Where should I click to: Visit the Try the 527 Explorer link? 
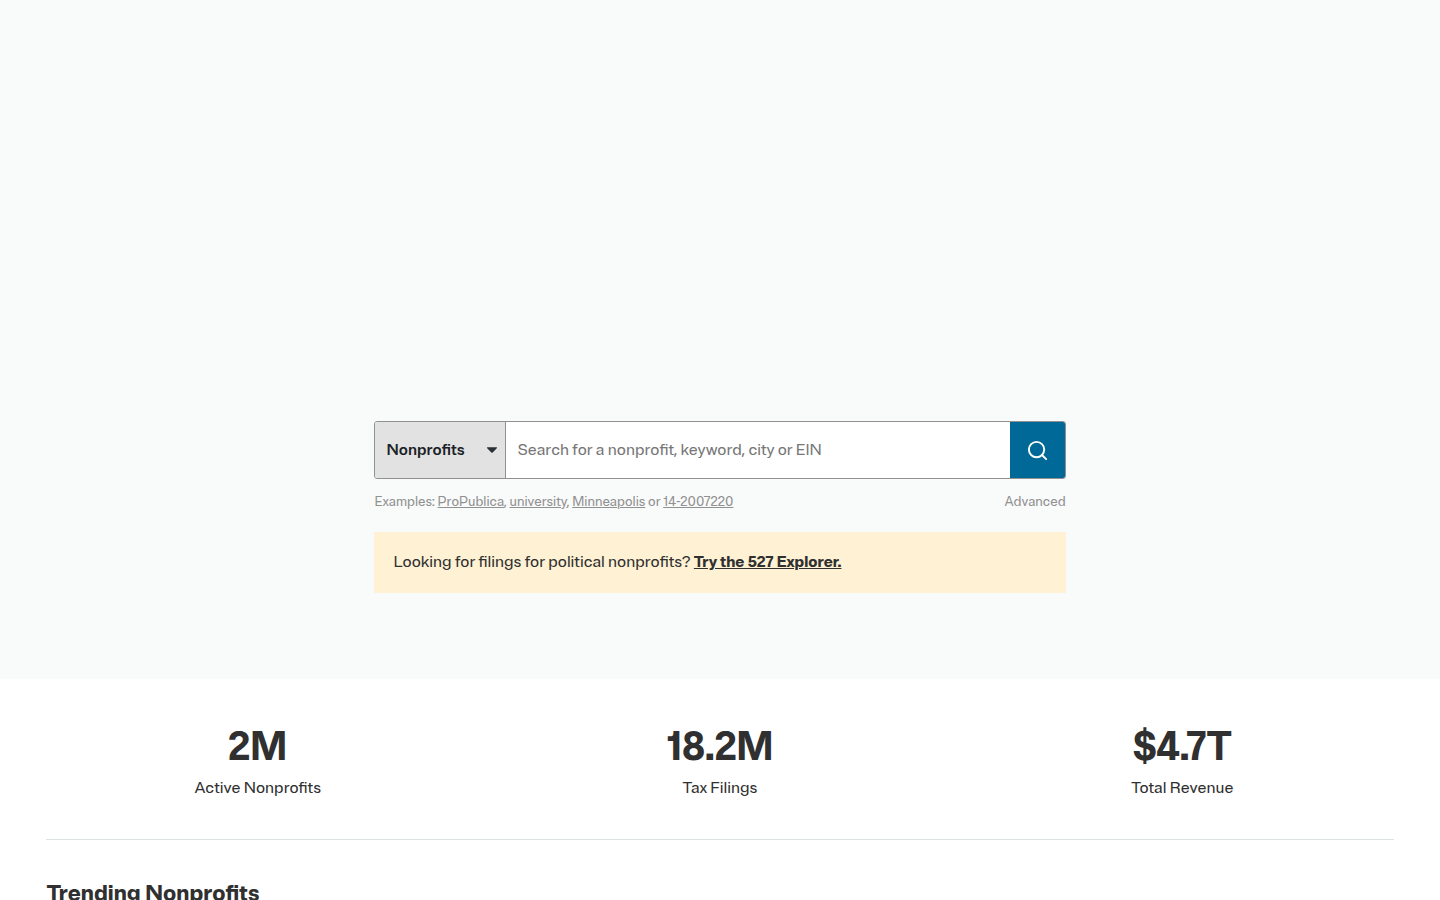point(767,562)
